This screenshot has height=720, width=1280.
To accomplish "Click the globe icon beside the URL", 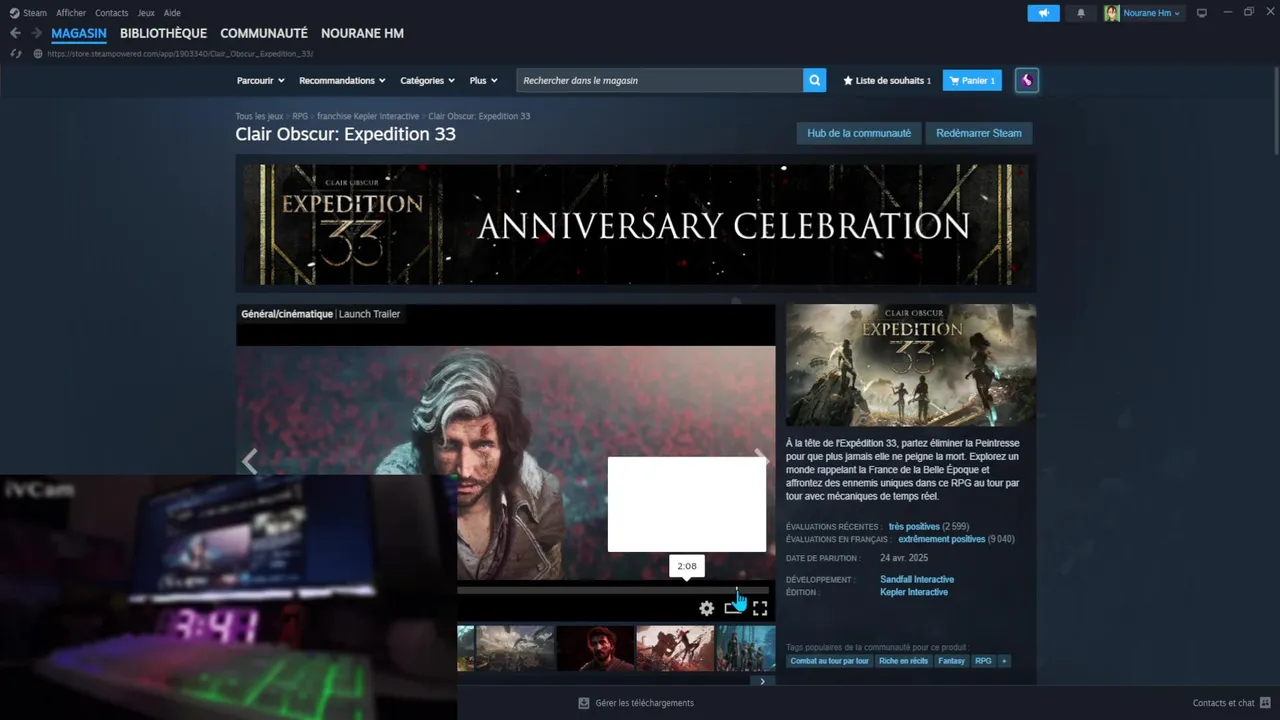I will pos(38,53).
